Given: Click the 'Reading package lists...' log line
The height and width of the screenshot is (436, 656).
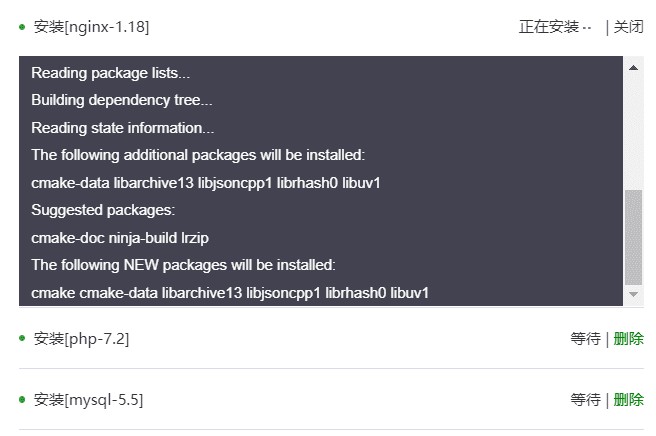Looking at the screenshot, I should pos(110,73).
